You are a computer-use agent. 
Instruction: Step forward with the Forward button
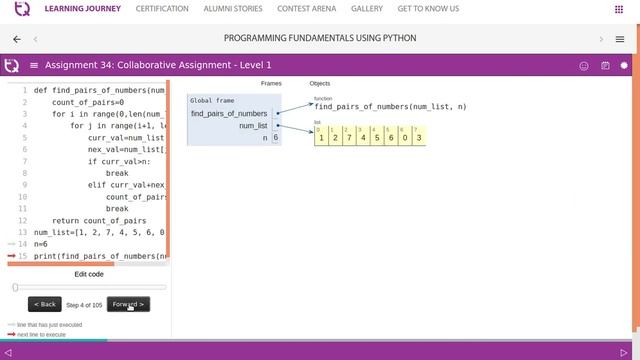(128, 304)
